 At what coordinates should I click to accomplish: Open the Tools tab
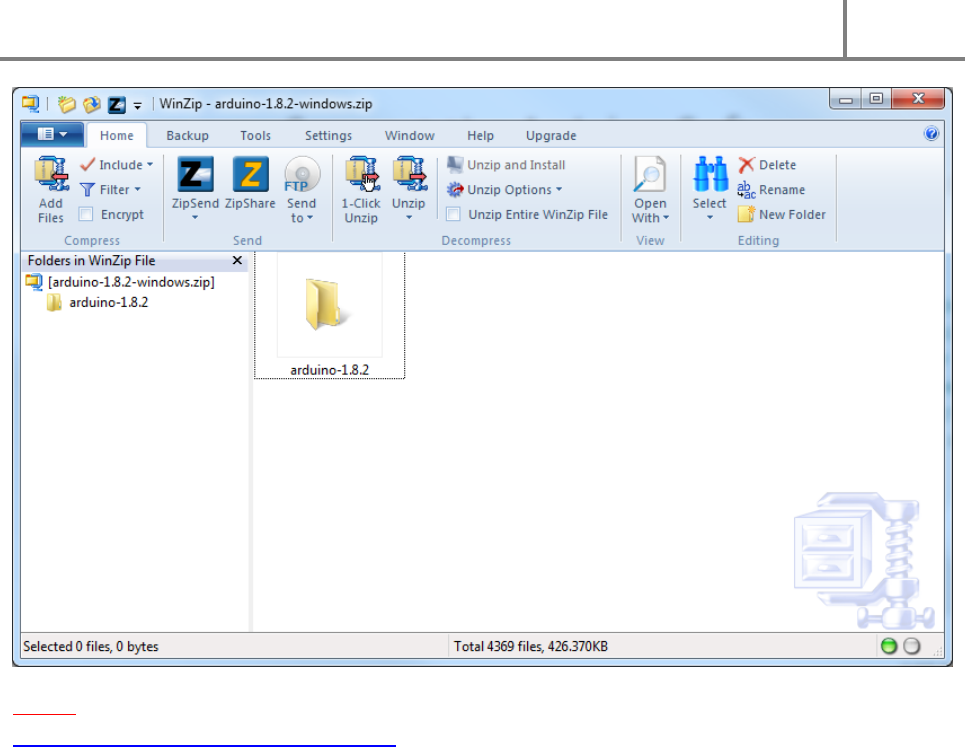[x=255, y=135]
